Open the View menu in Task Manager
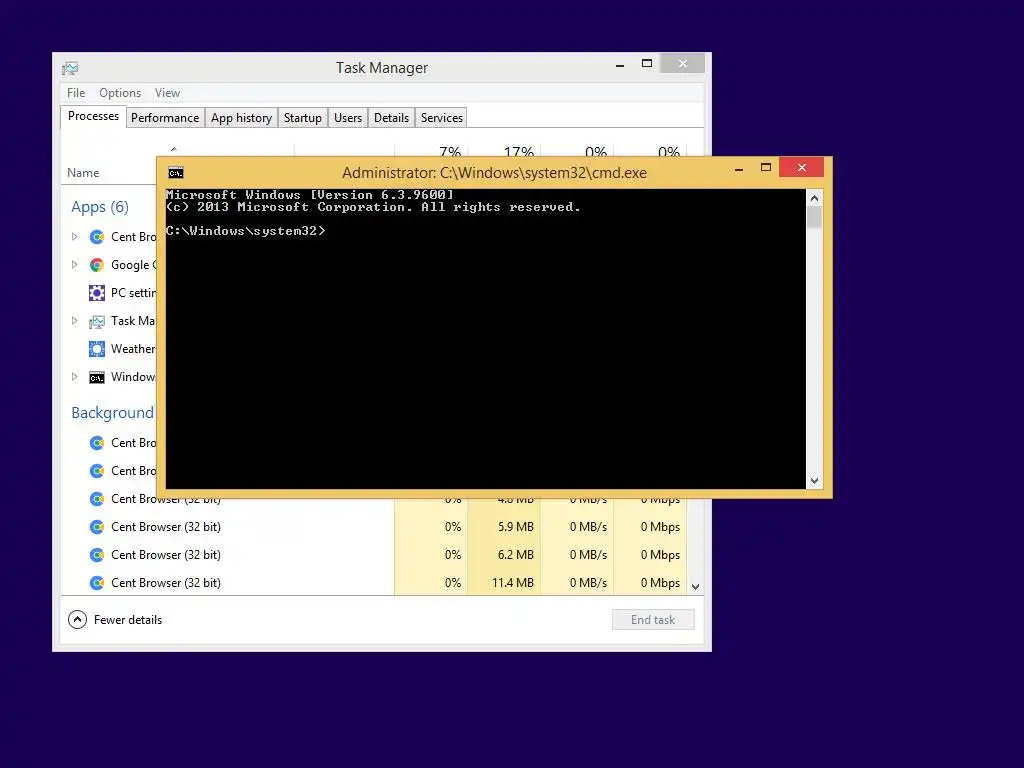 (x=167, y=93)
